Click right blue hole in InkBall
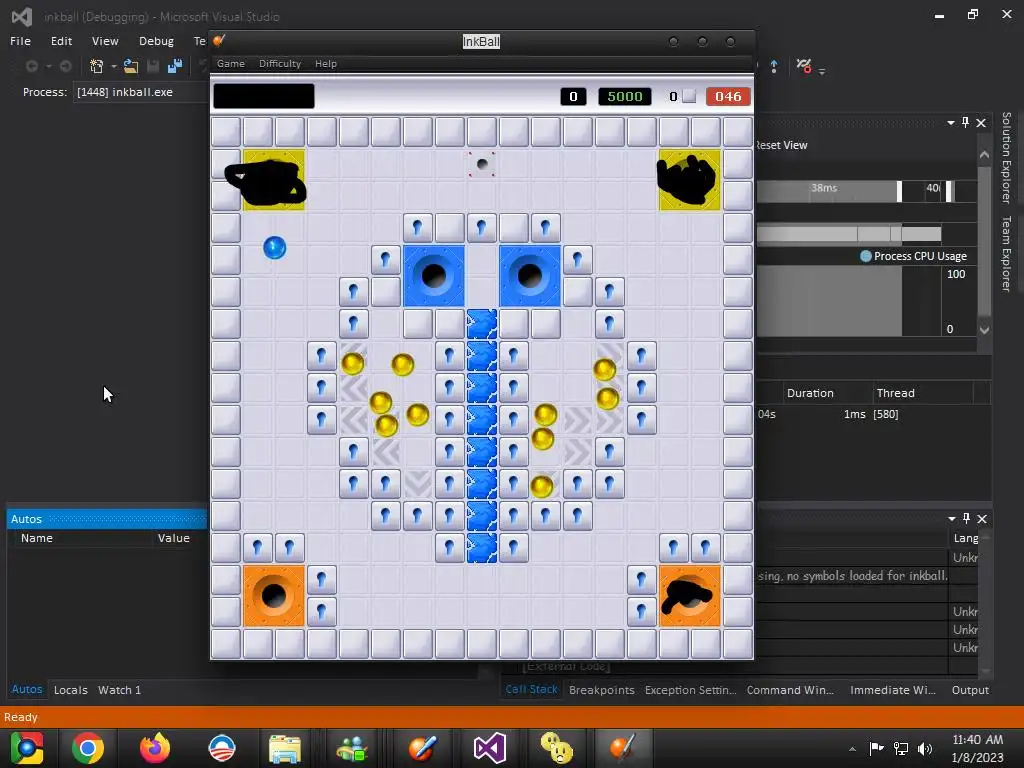Screen dimensions: 1024x768 [530, 276]
